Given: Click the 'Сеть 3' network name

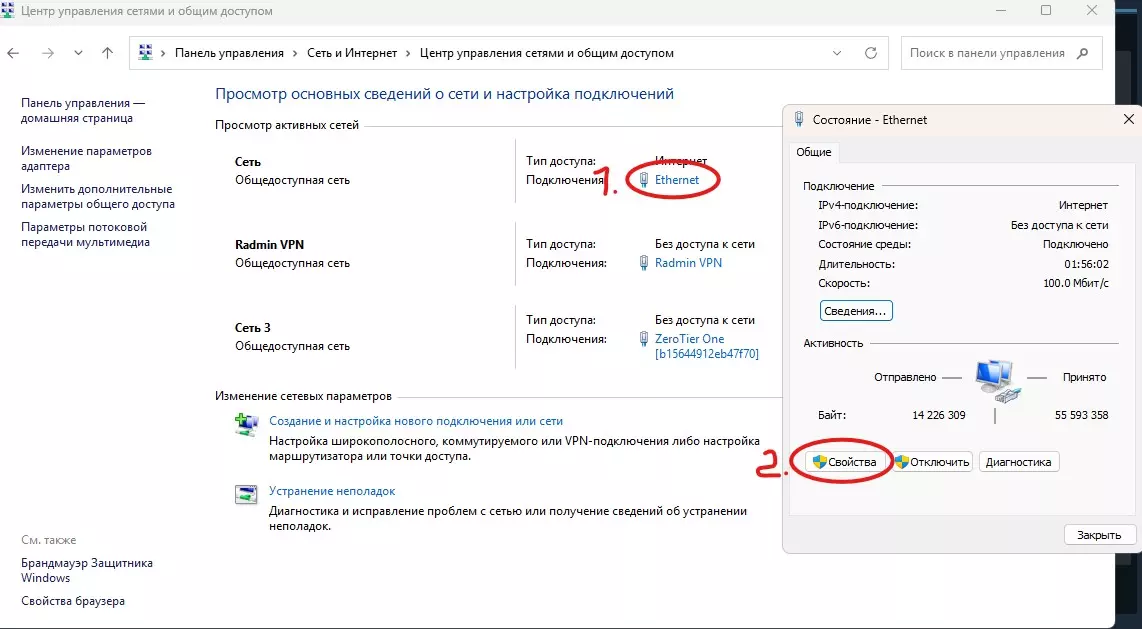Looking at the screenshot, I should 253,328.
